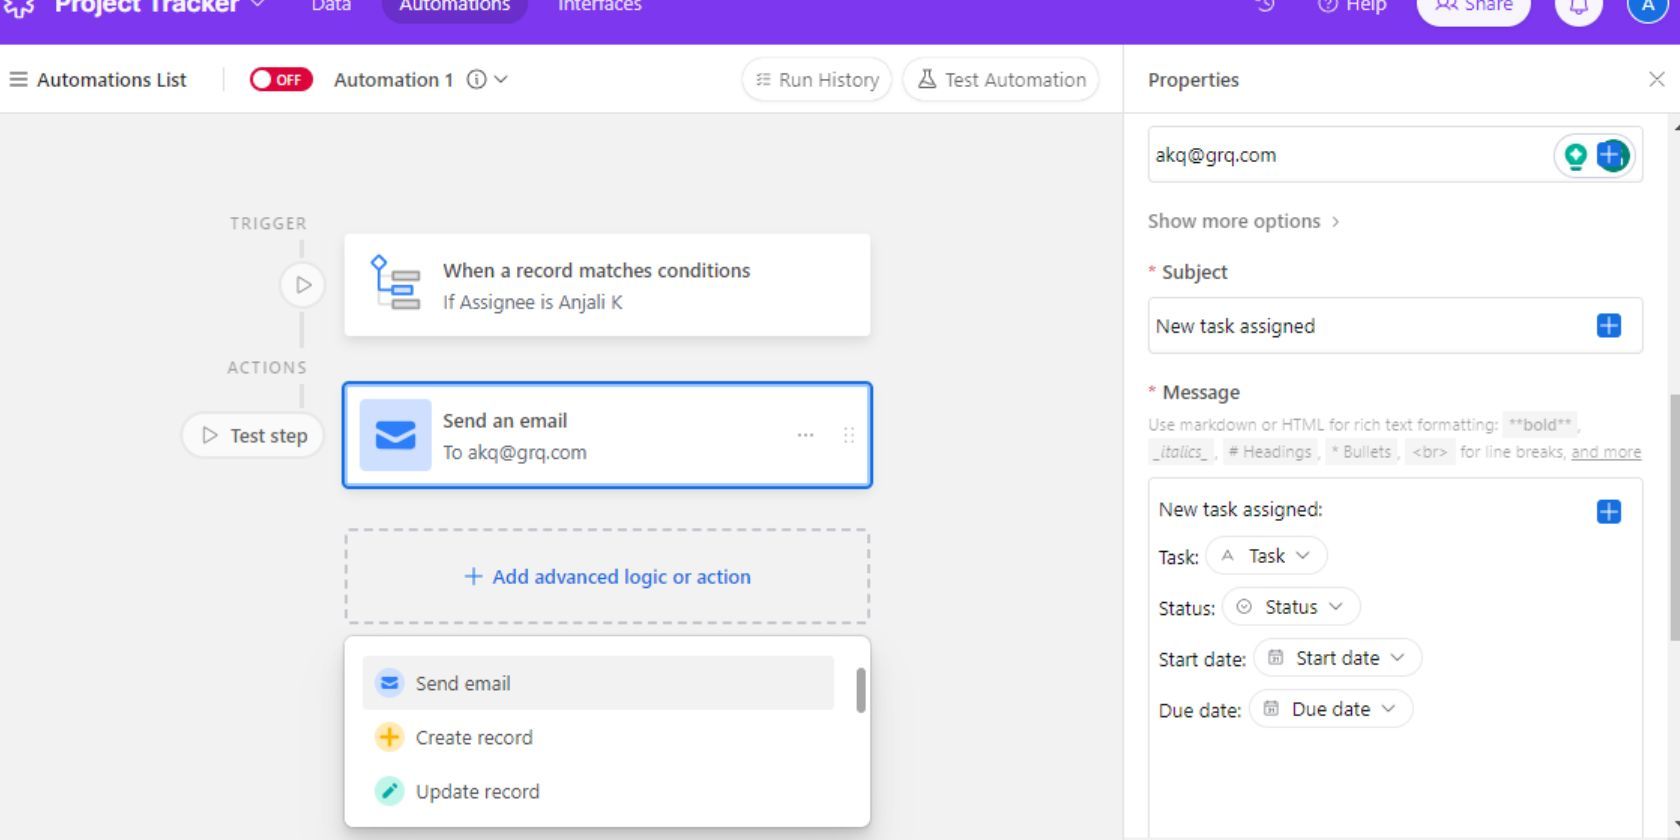The height and width of the screenshot is (840, 1680).
Task: Click the Automation 1 info icon
Action: click(477, 80)
